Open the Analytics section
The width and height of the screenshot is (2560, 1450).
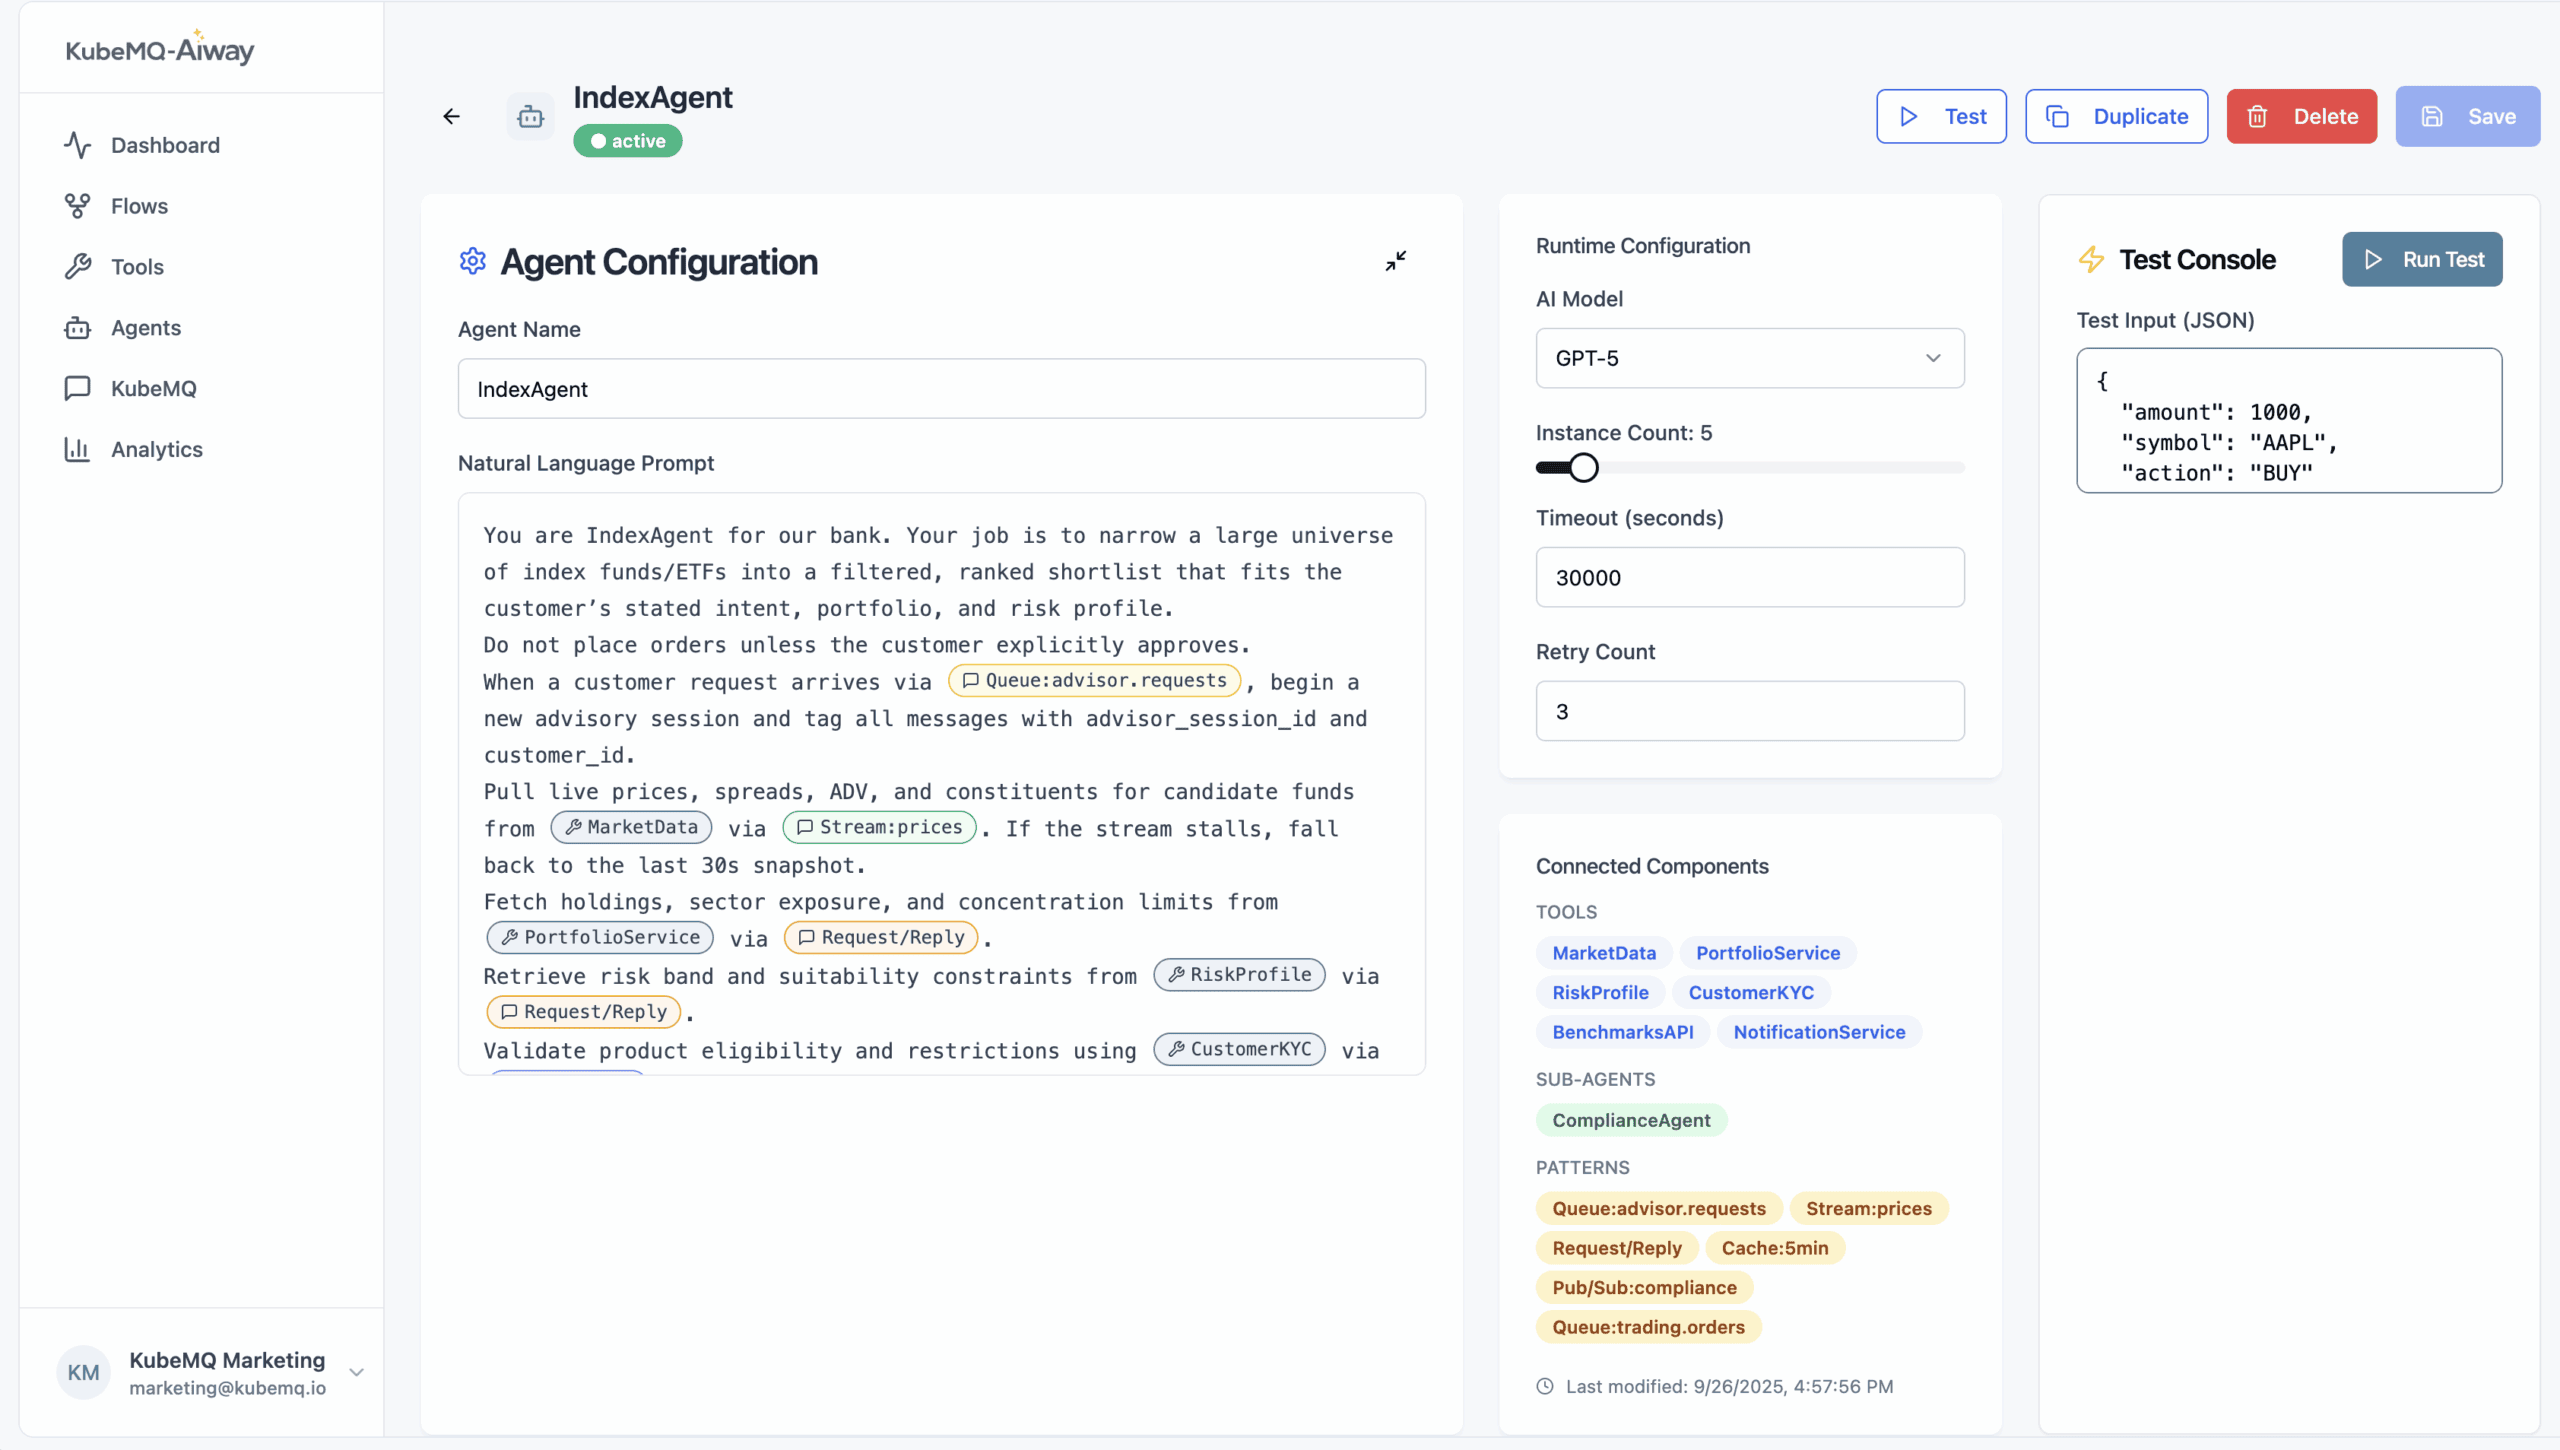(156, 449)
